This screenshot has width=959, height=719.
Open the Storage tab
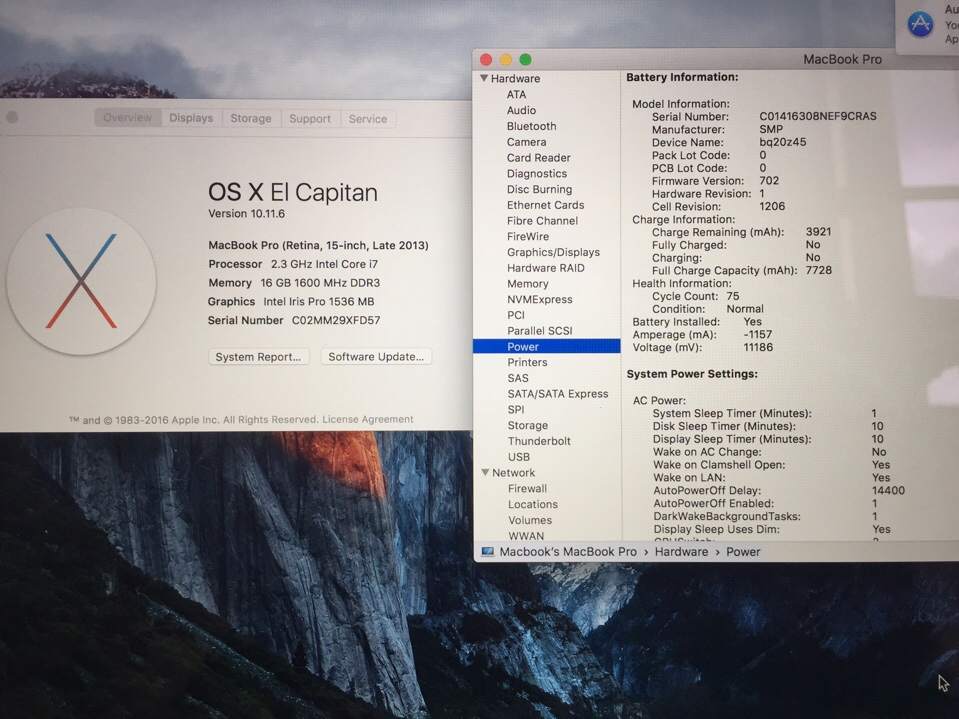[x=250, y=118]
